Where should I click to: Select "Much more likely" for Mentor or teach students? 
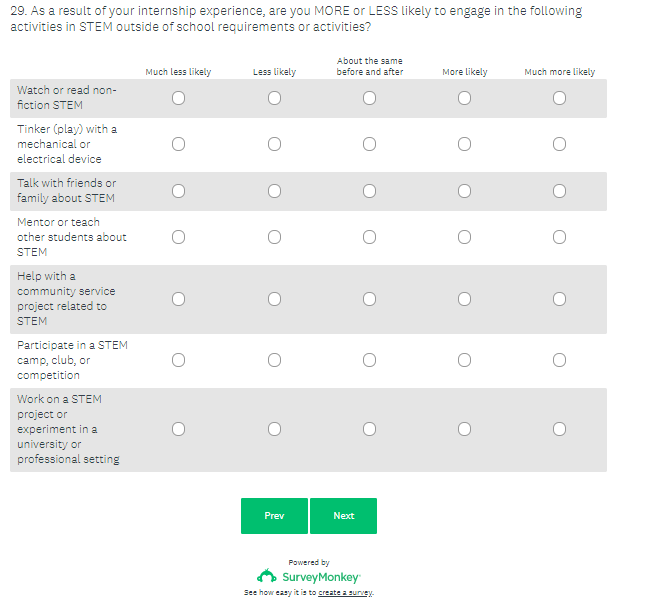559,237
